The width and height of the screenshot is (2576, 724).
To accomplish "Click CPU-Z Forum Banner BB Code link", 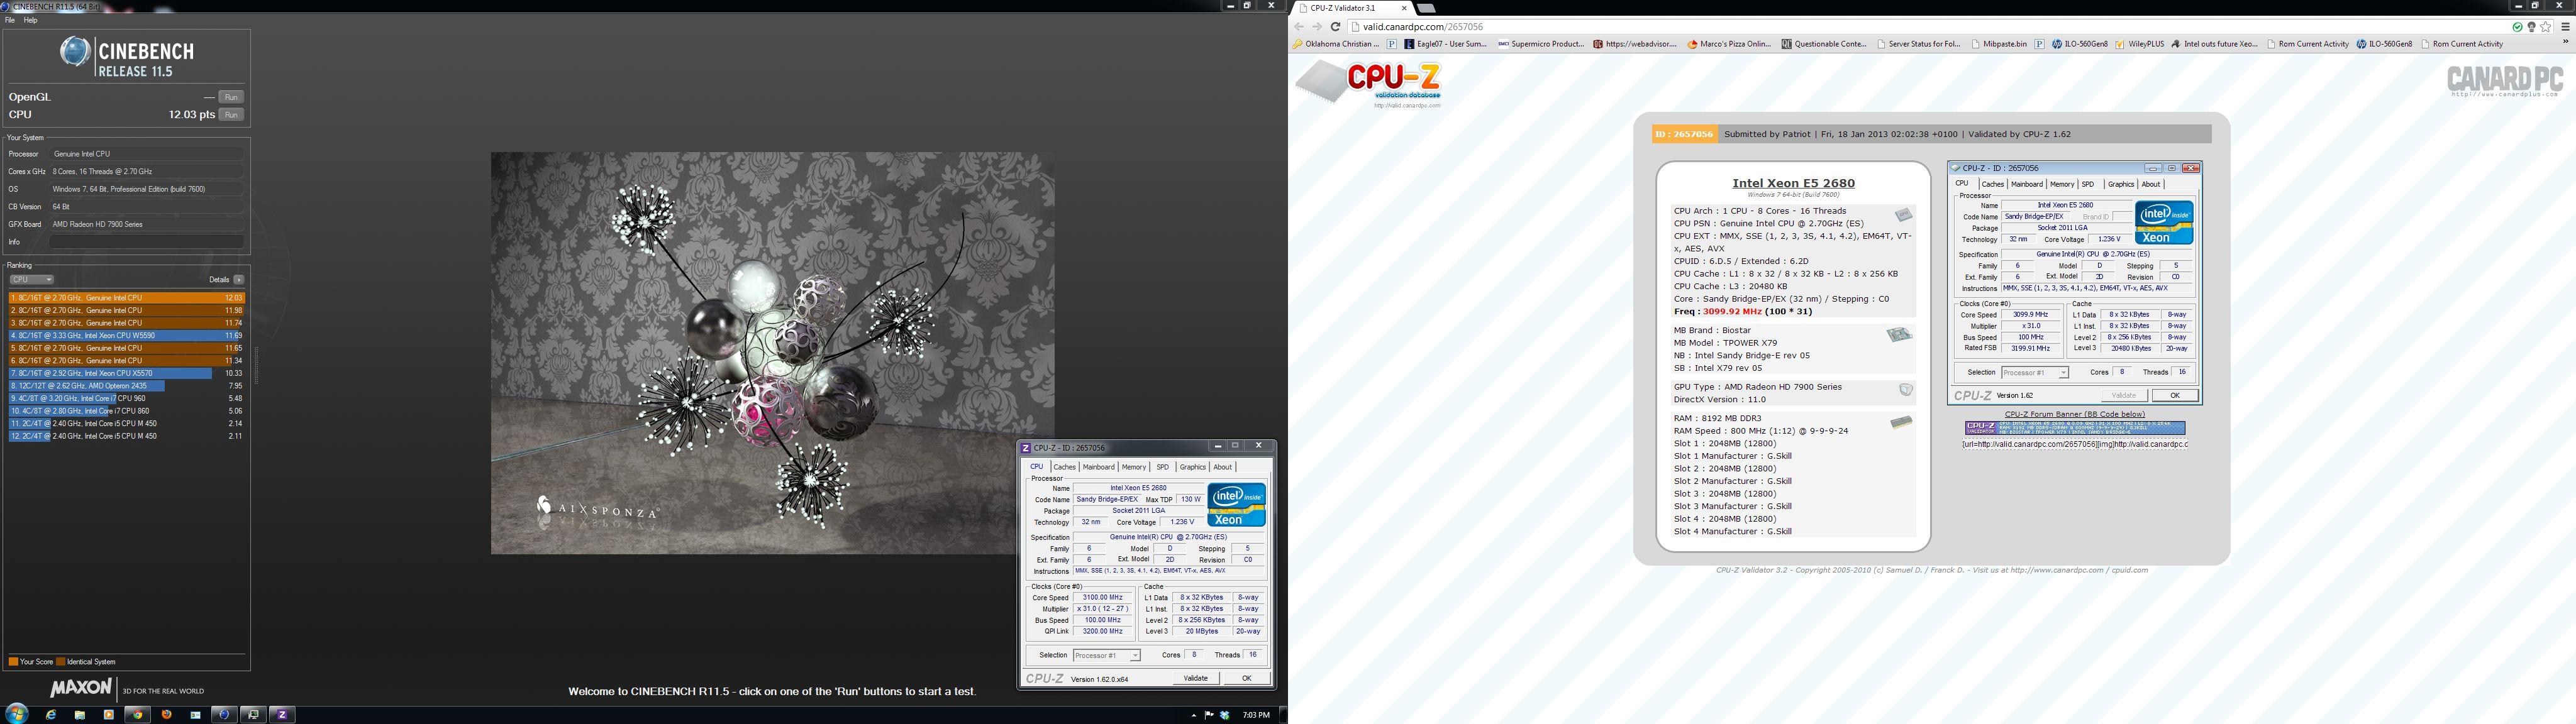I will coord(2075,414).
